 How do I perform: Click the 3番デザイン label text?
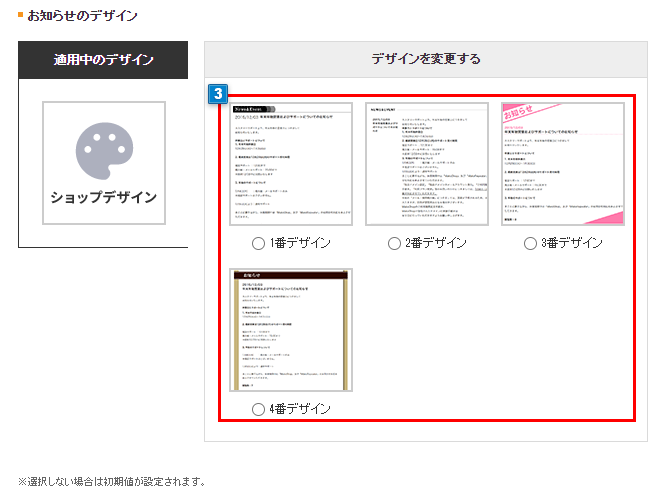coord(572,243)
